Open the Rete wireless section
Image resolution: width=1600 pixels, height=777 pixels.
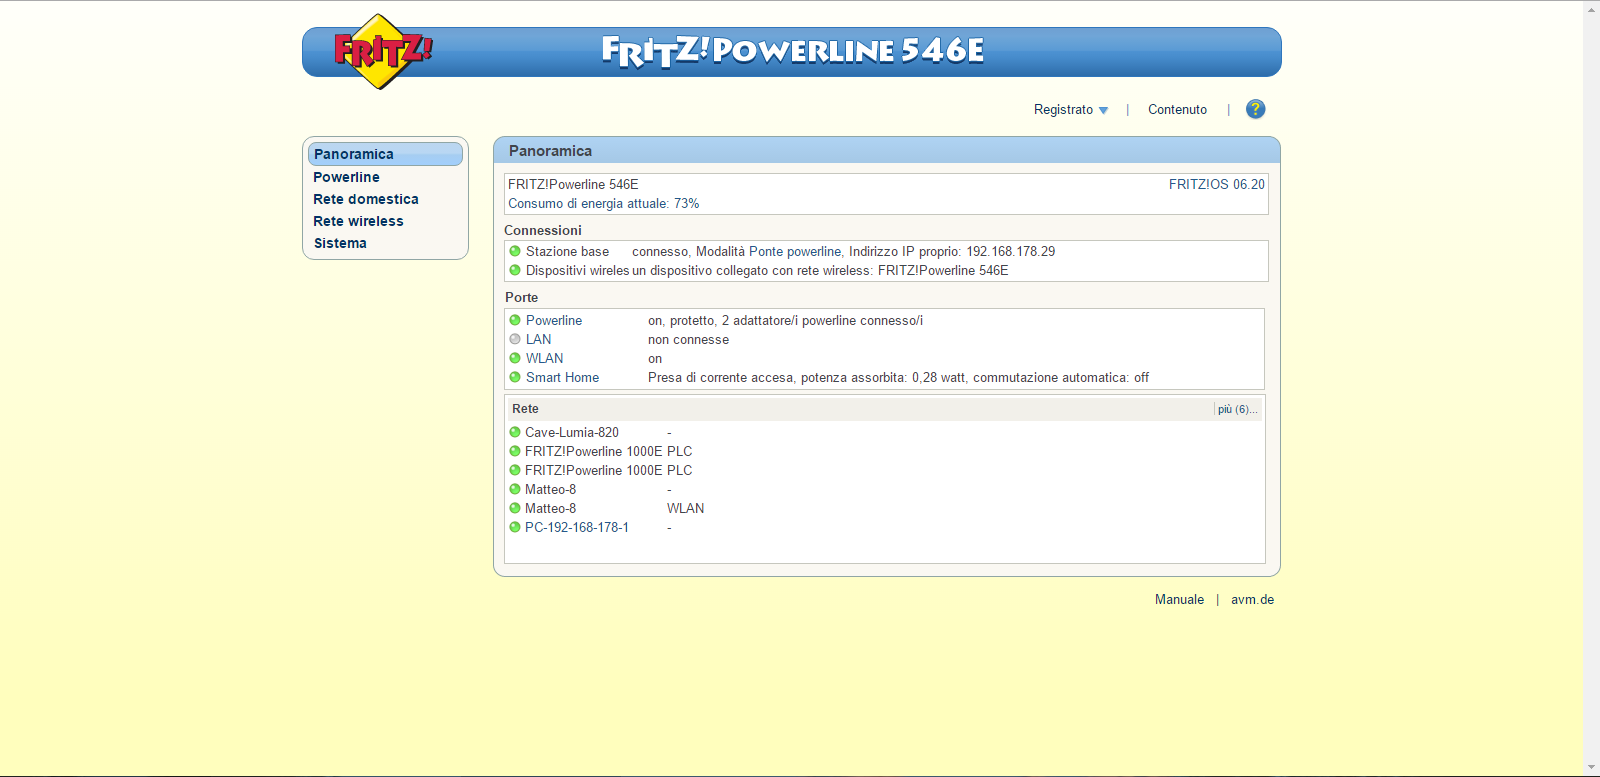coord(358,221)
